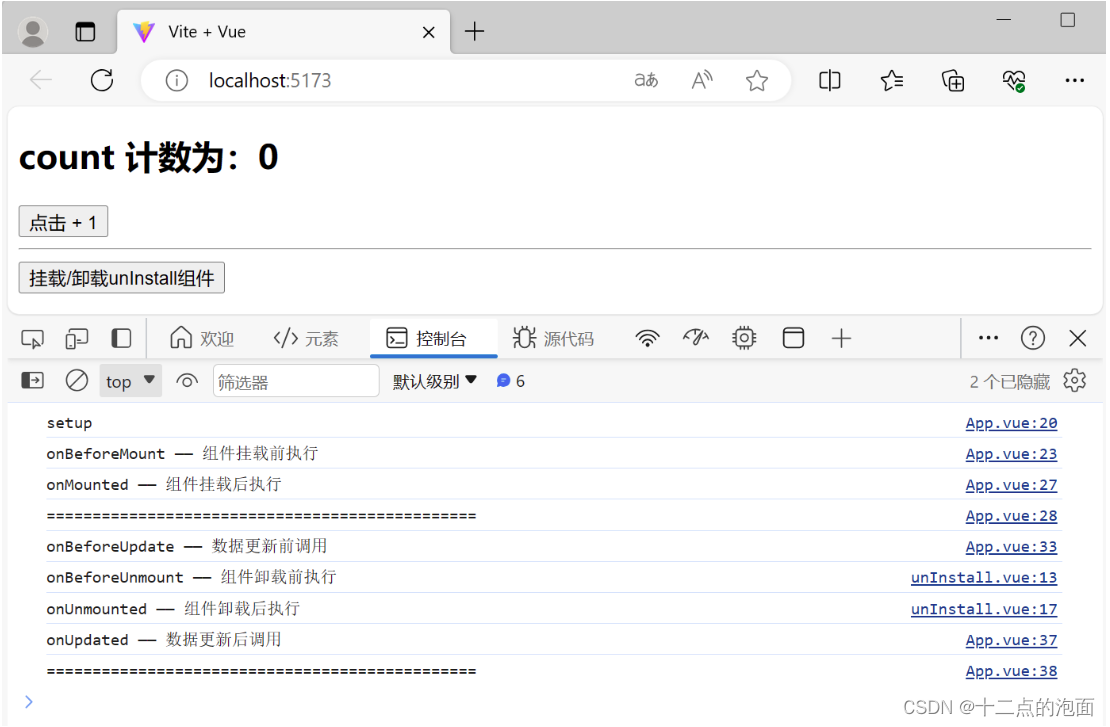Open DevTools settings gear in console toolbar
This screenshot has width=1110, height=727.
(1074, 380)
